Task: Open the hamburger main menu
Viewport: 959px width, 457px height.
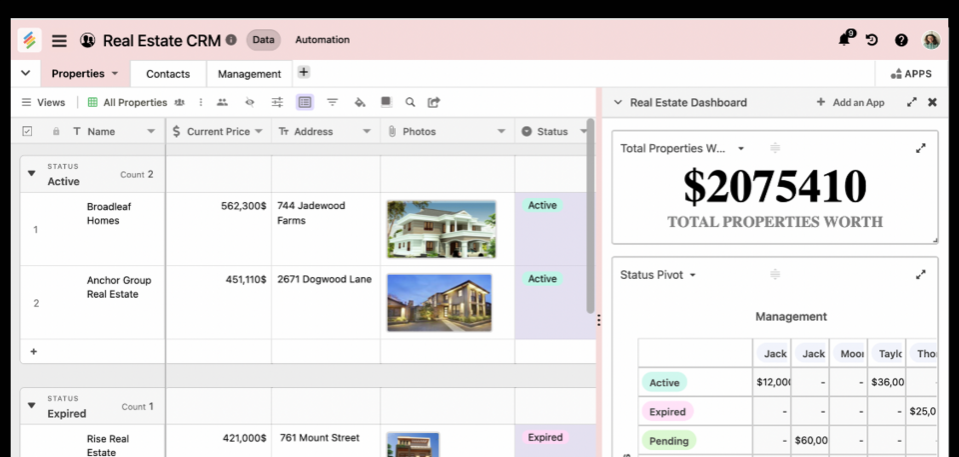Action: [59, 41]
